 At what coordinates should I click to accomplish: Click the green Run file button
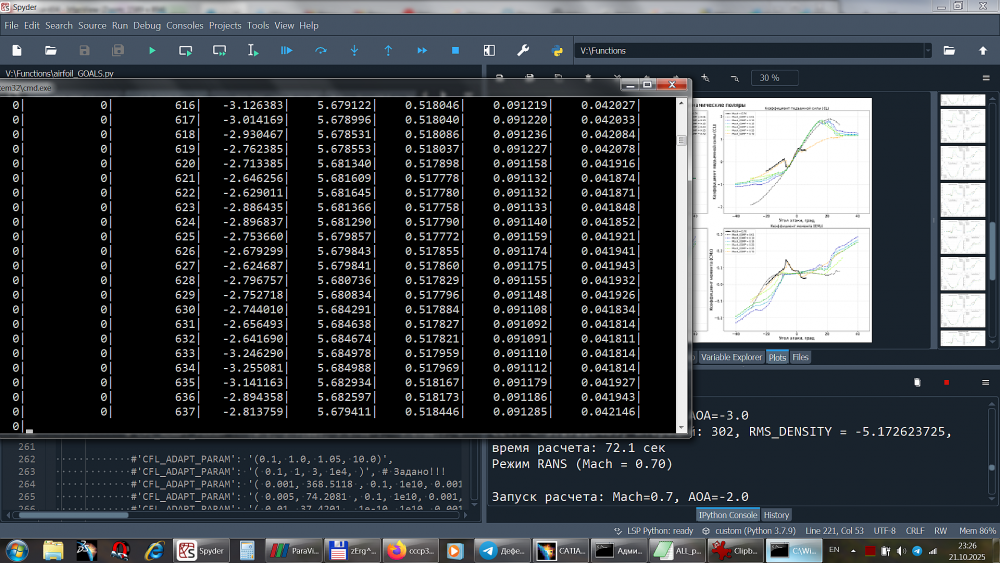click(152, 50)
